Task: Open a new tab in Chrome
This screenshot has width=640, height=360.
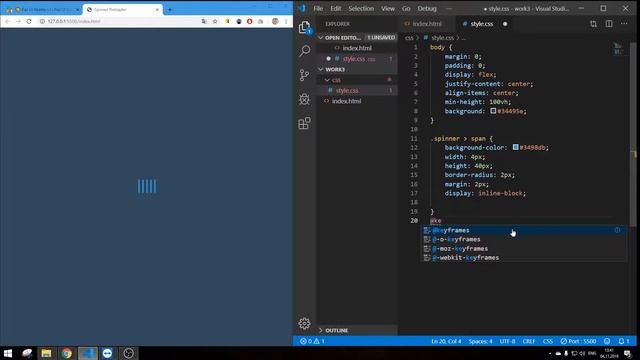Action: [x=170, y=9]
